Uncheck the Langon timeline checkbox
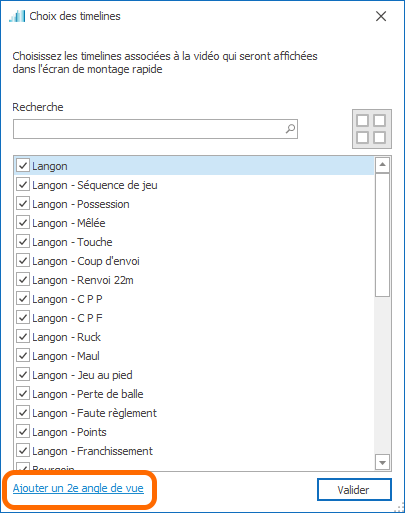The width and height of the screenshot is (405, 513). [23, 166]
